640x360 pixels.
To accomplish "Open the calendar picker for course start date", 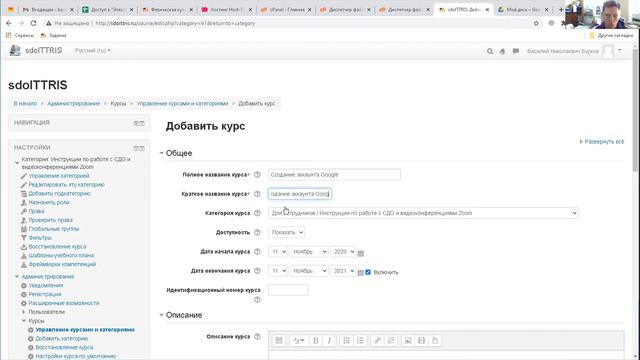I will pos(360,253).
